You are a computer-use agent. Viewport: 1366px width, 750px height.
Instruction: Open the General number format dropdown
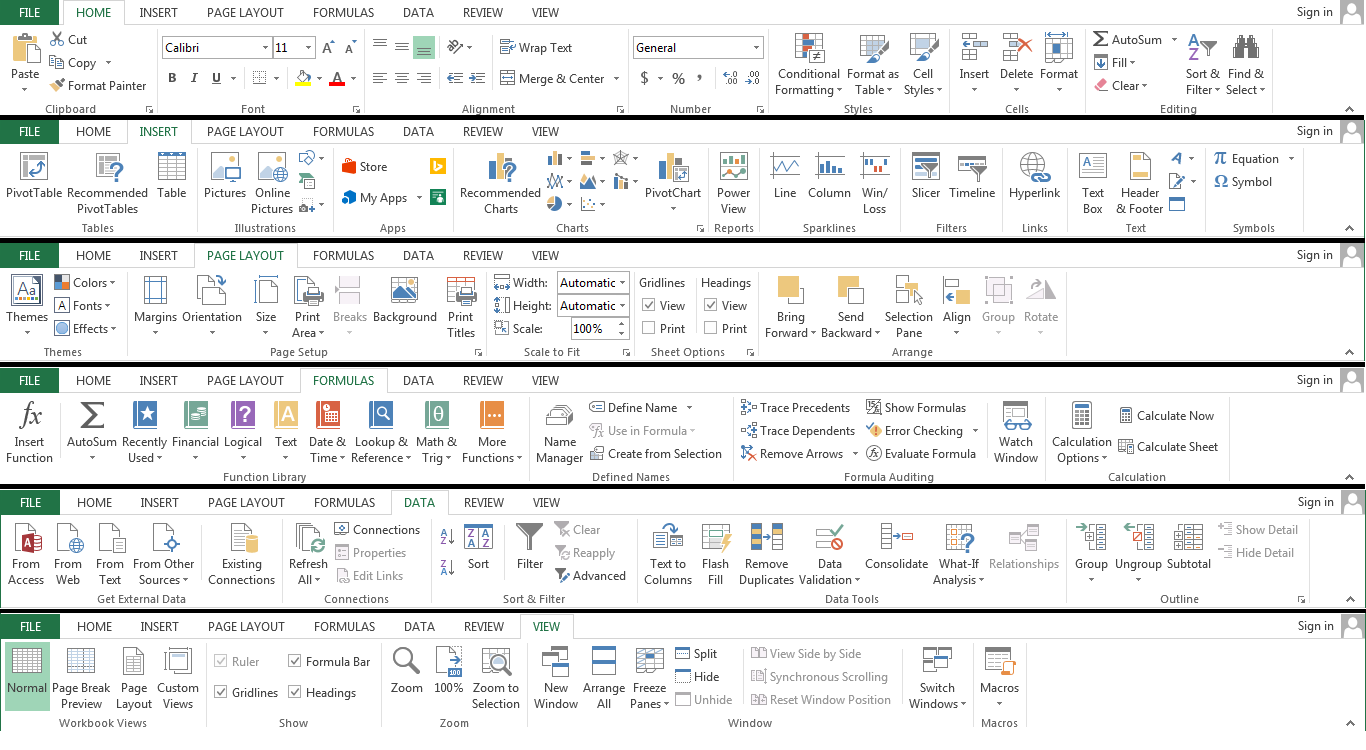pos(757,48)
